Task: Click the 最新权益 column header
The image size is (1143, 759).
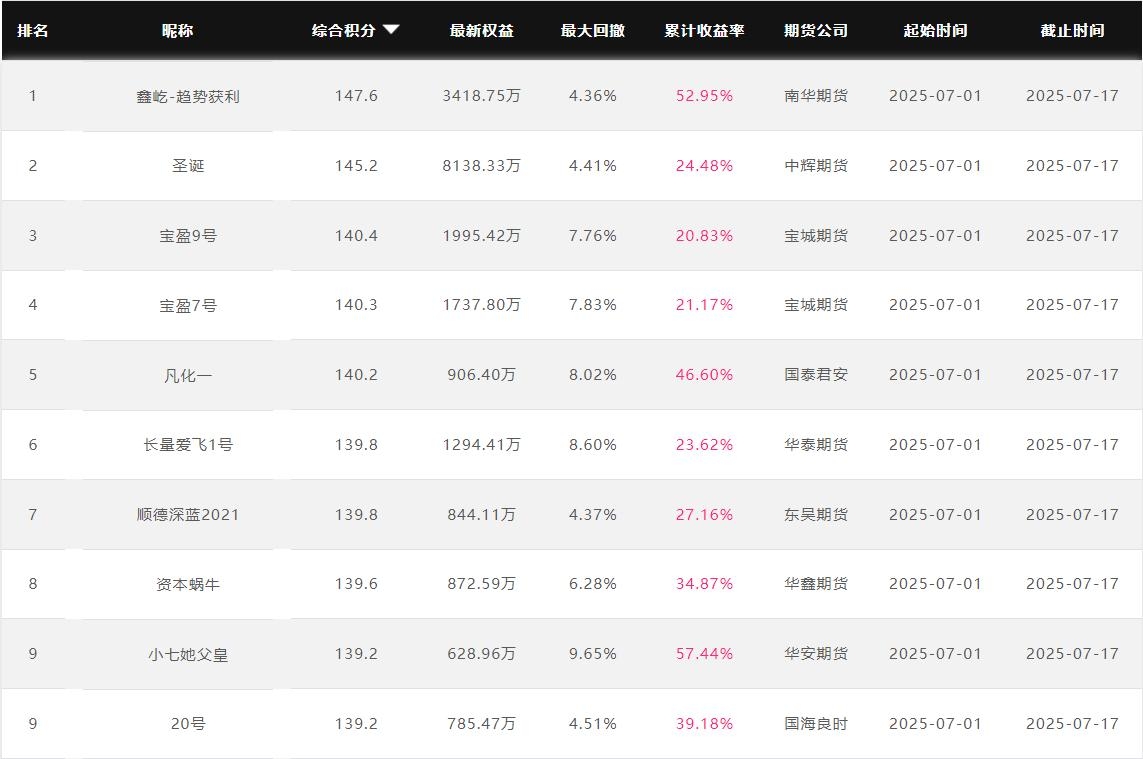Action: 482,31
